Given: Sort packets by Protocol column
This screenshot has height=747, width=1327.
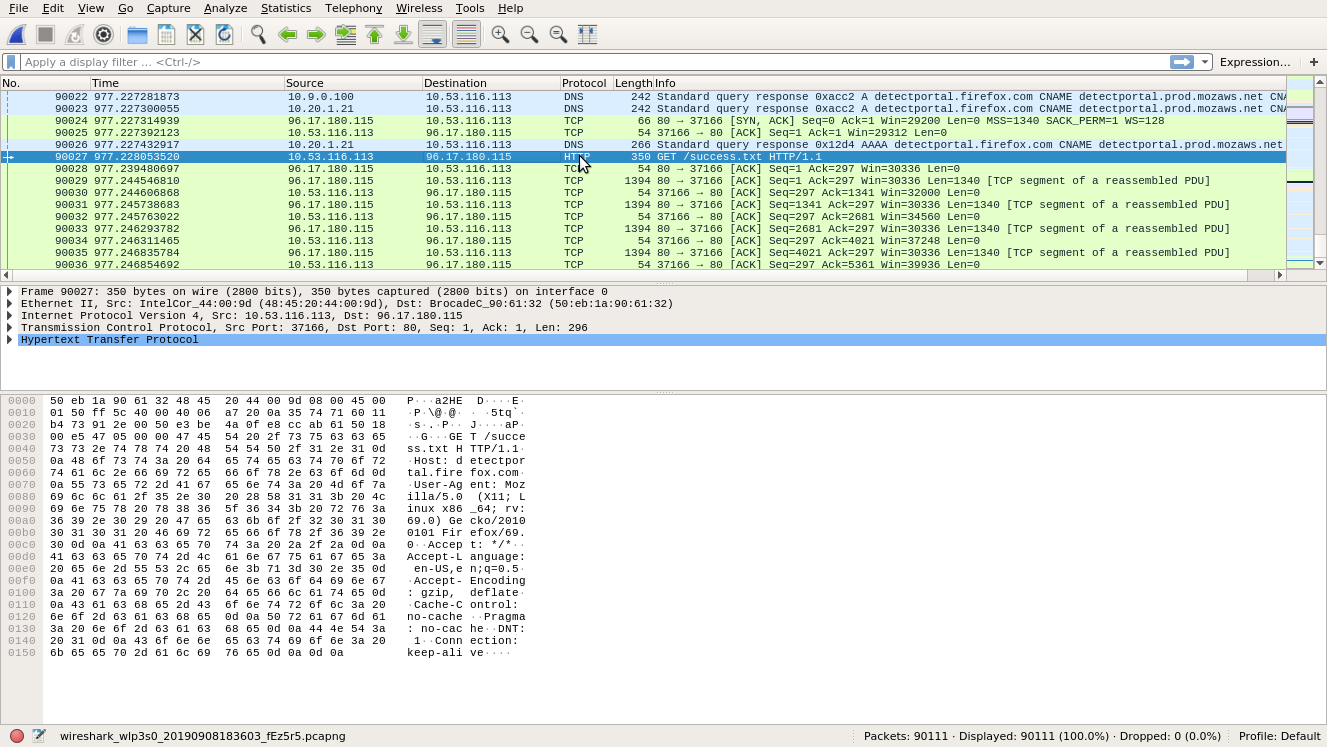Looking at the screenshot, I should [x=586, y=83].
